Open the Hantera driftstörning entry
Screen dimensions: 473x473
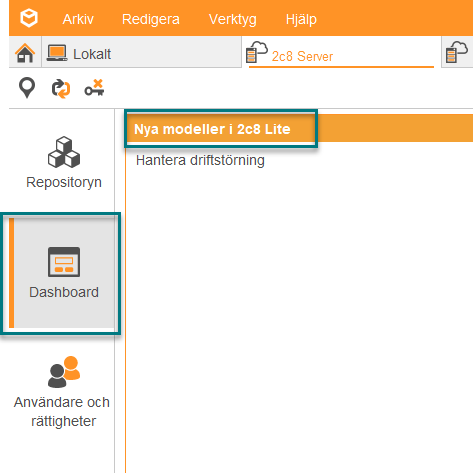point(200,160)
